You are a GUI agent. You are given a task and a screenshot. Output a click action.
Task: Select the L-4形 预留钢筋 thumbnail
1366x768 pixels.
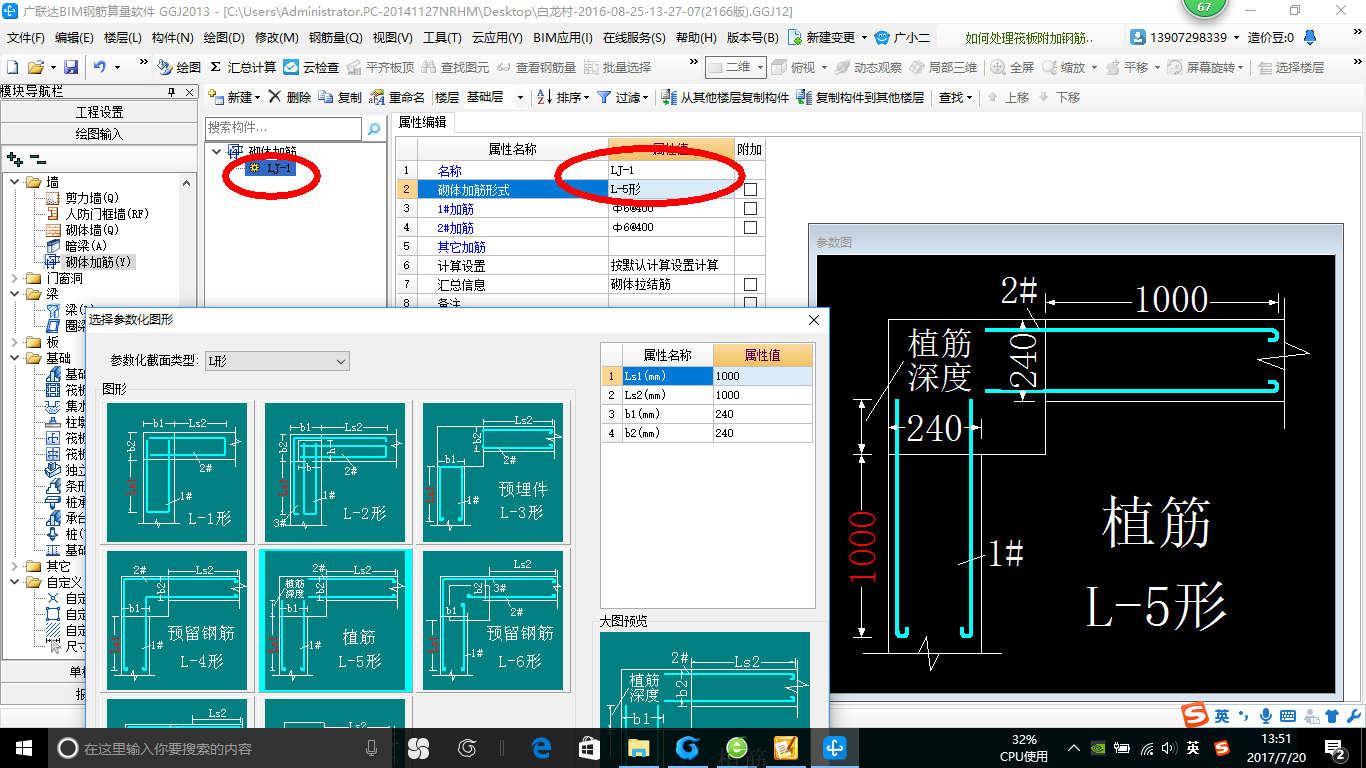177,620
